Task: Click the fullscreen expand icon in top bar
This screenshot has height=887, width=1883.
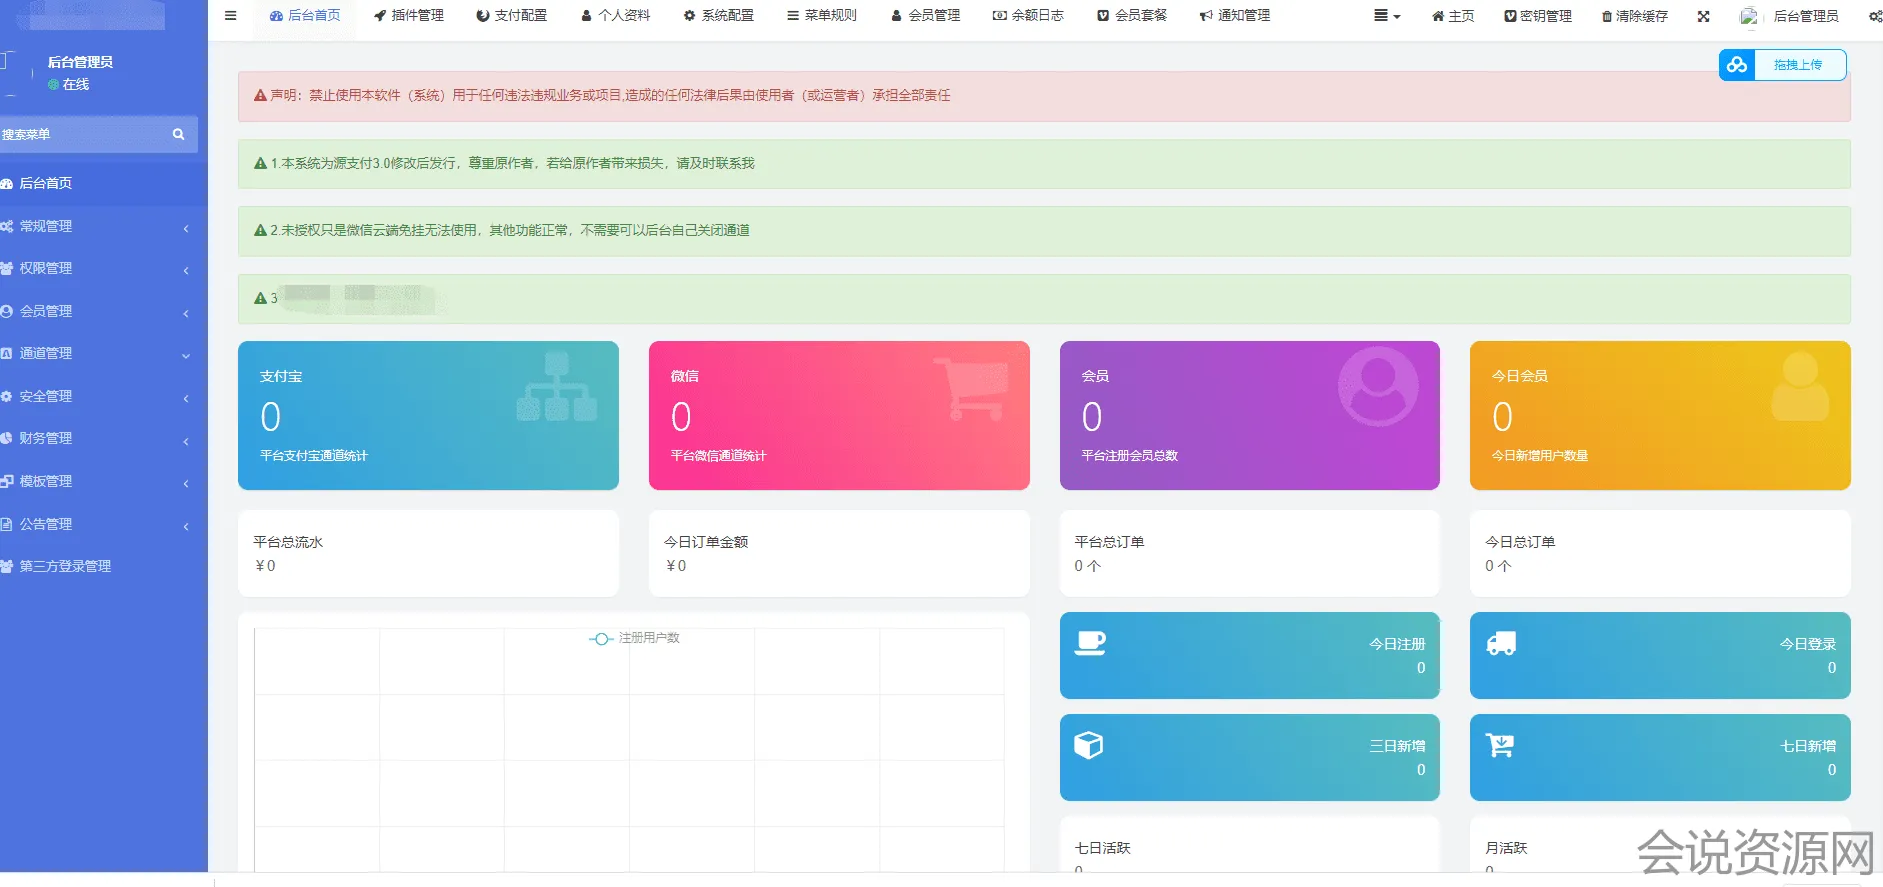Action: (1703, 16)
